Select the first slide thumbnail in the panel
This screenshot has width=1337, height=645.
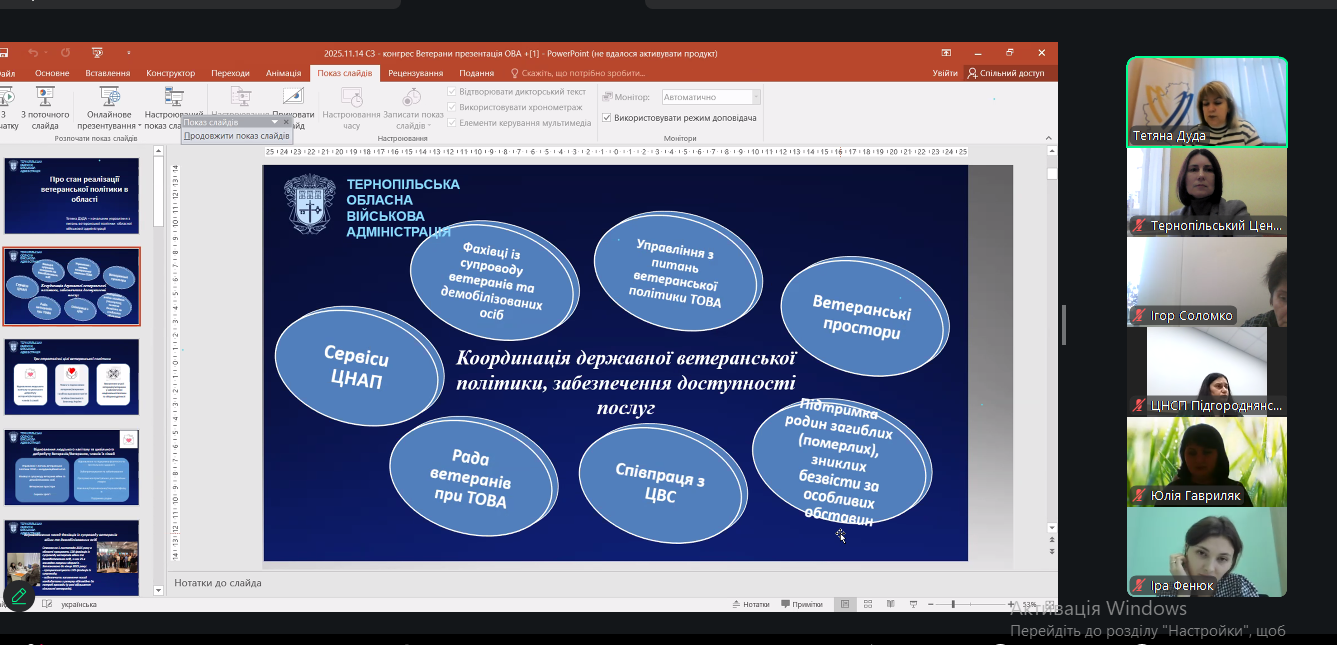tap(72, 195)
